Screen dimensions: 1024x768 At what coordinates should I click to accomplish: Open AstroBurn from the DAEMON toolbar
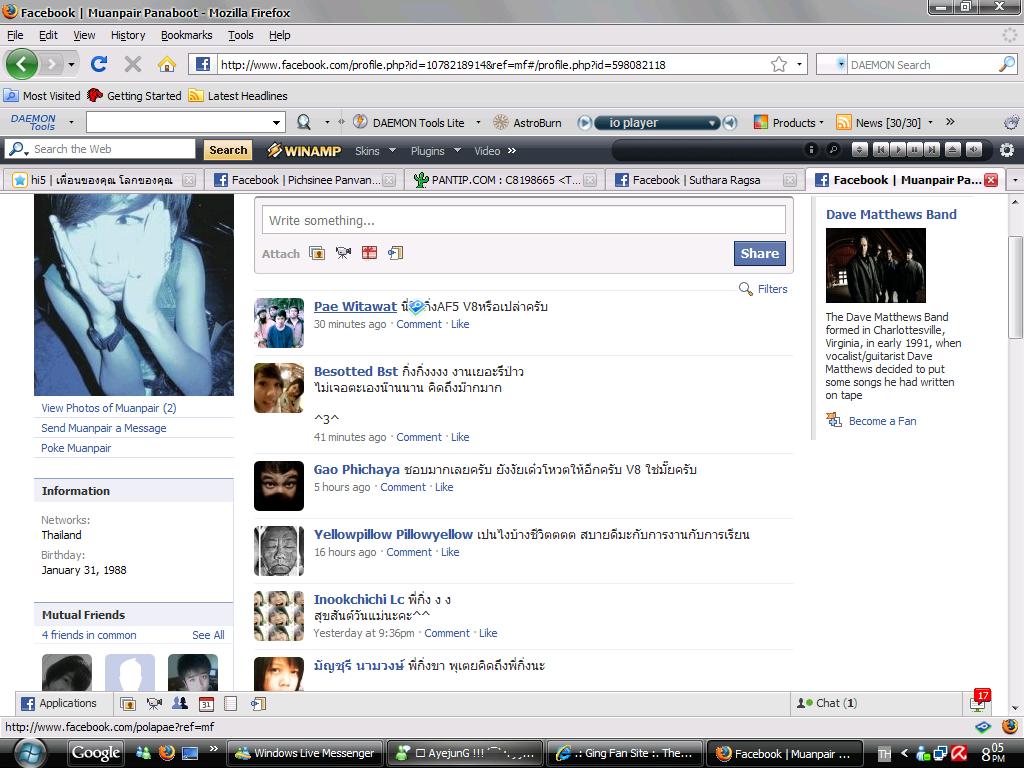tap(527, 122)
